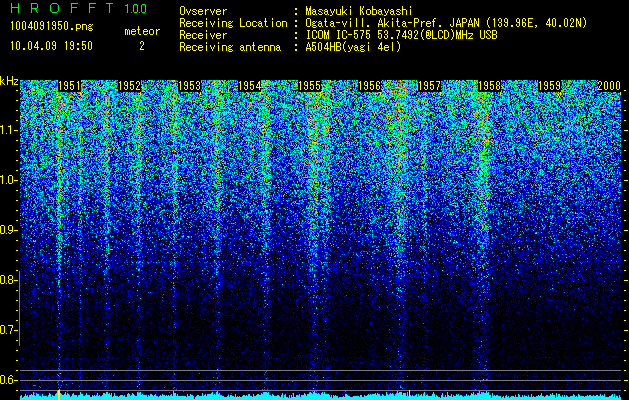This screenshot has width=629, height=400.
Task: Click the Receiving antenna label
Action: (230, 47)
